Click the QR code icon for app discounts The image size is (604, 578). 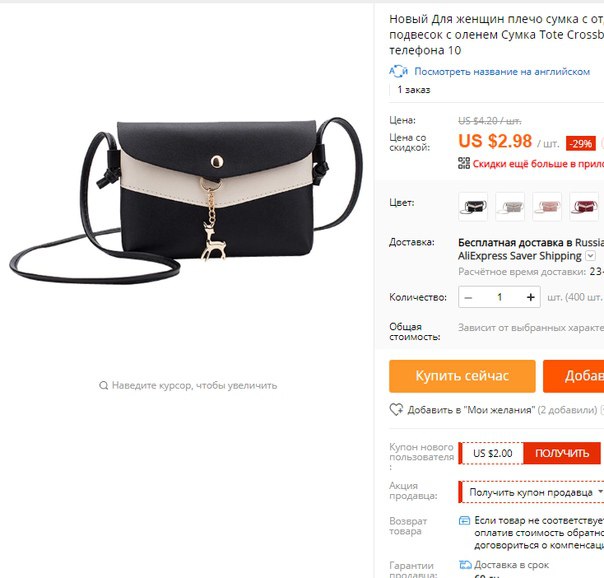point(464,163)
